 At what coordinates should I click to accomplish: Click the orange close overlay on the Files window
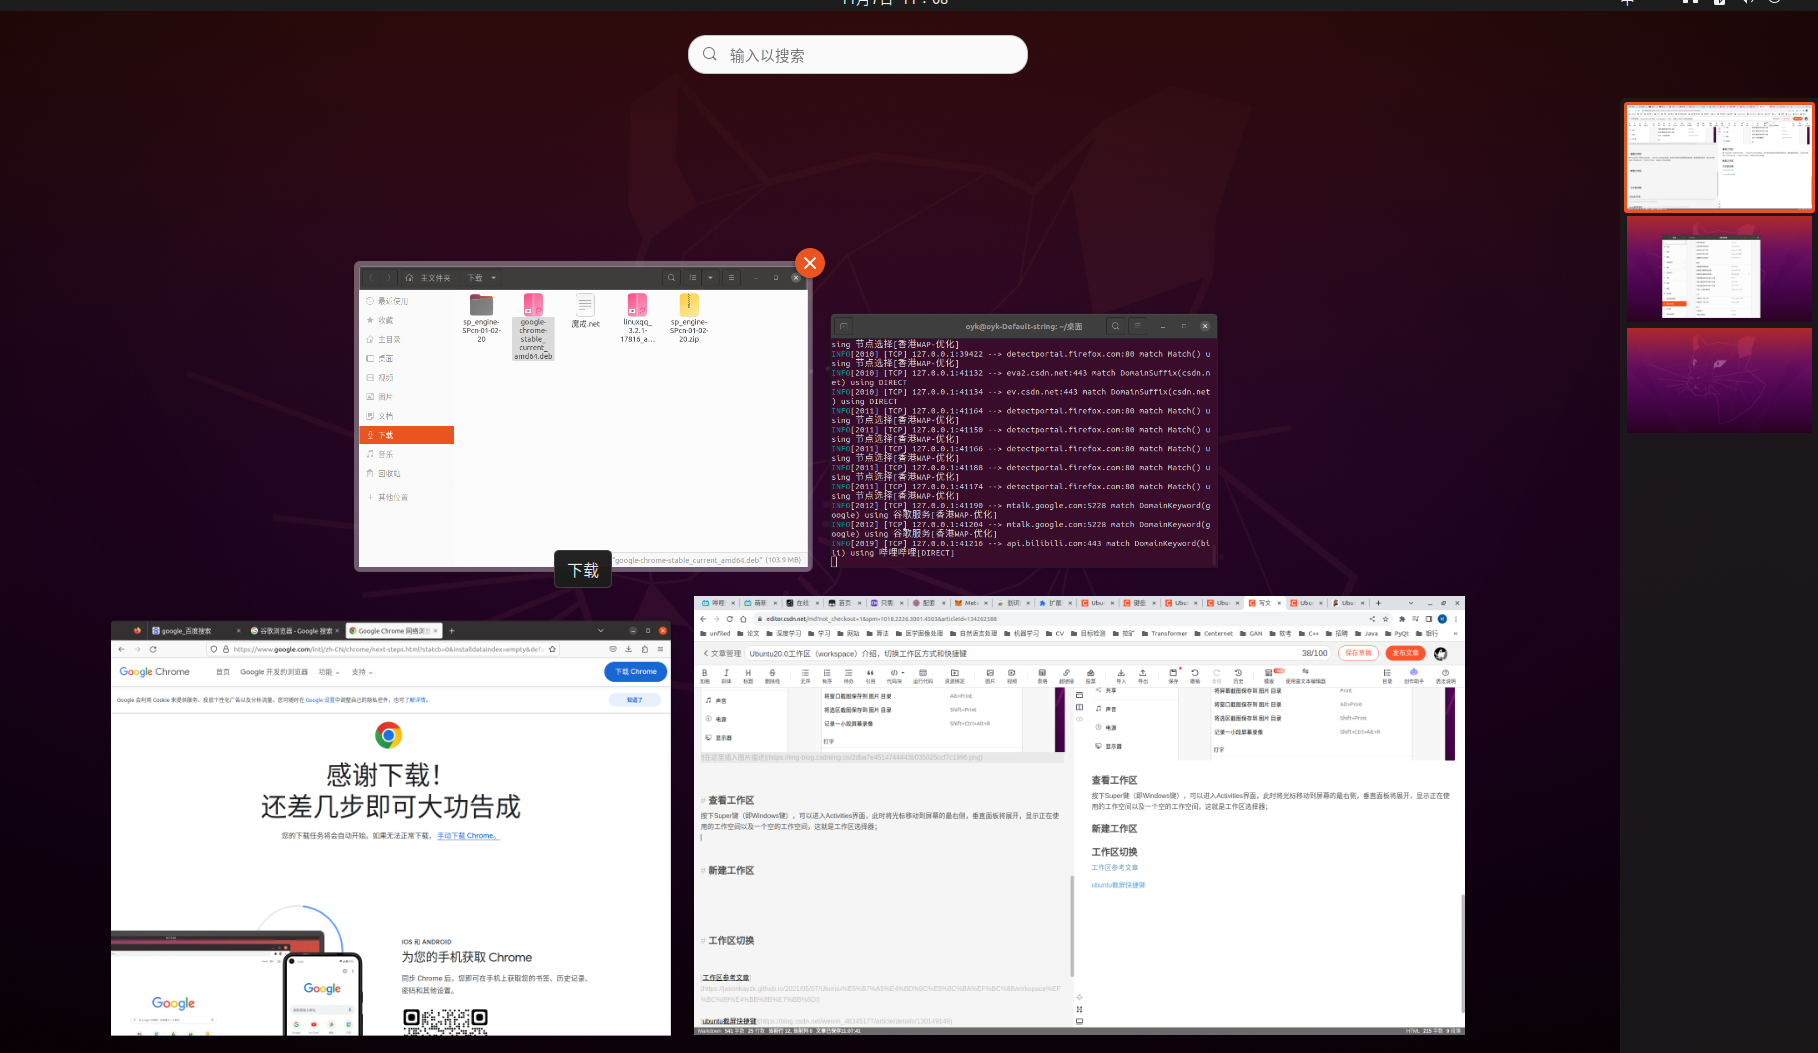[x=810, y=263]
